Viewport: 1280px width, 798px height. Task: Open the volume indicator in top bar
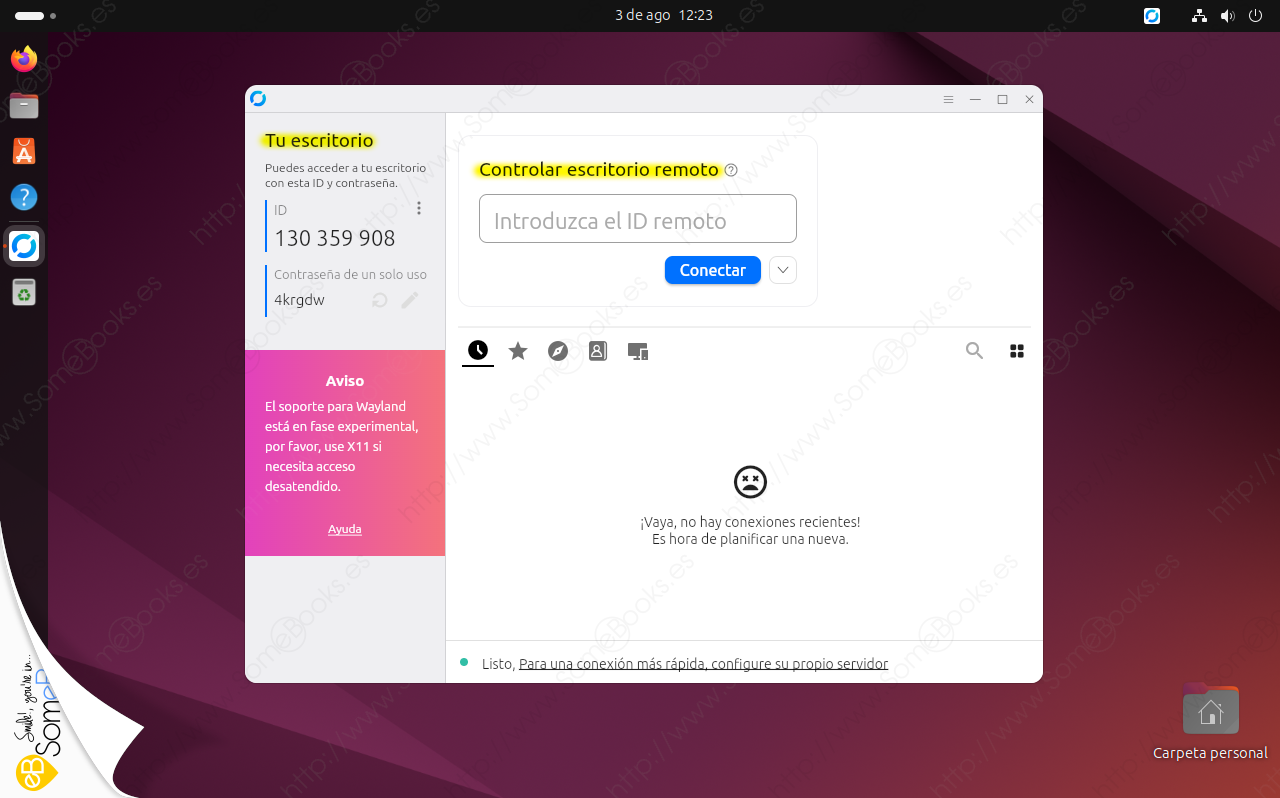pos(1228,16)
